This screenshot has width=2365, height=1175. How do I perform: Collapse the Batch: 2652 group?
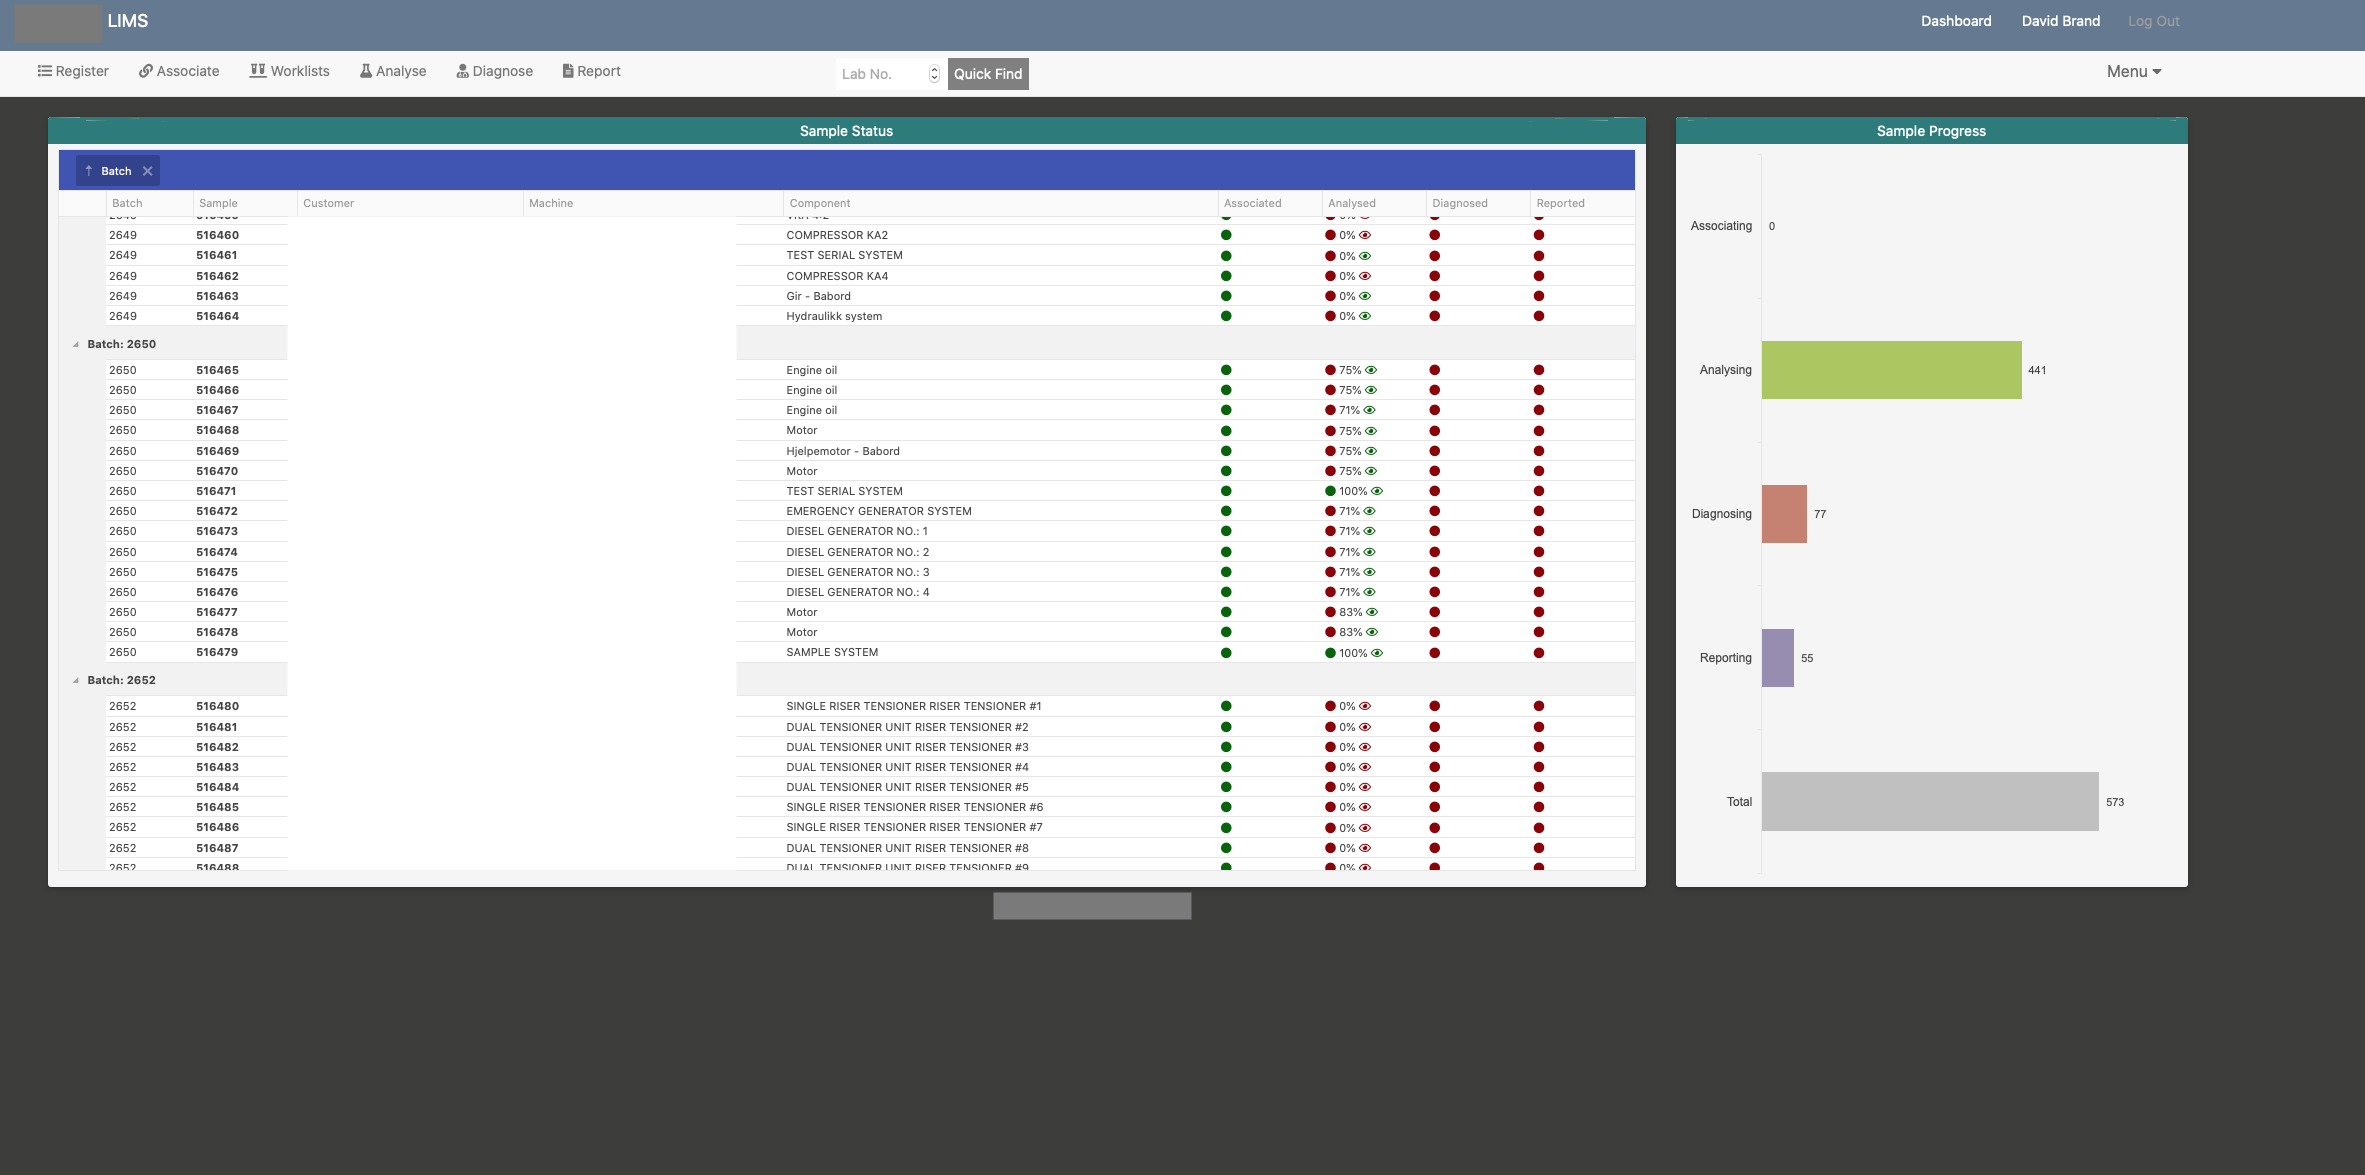pos(76,680)
